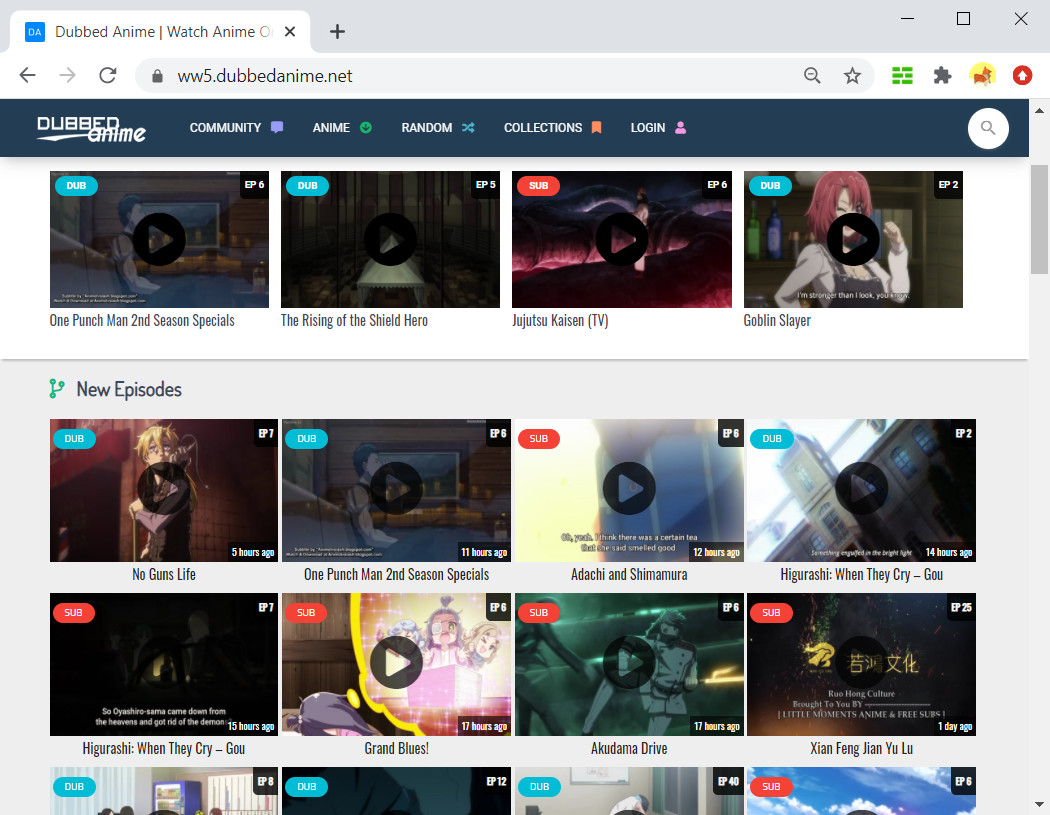The height and width of the screenshot is (815, 1050).
Task: Click the address bar URL field
Action: coord(469,76)
